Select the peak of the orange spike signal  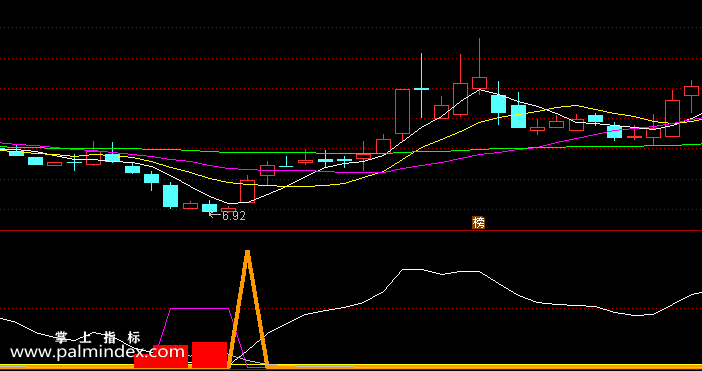click(247, 253)
